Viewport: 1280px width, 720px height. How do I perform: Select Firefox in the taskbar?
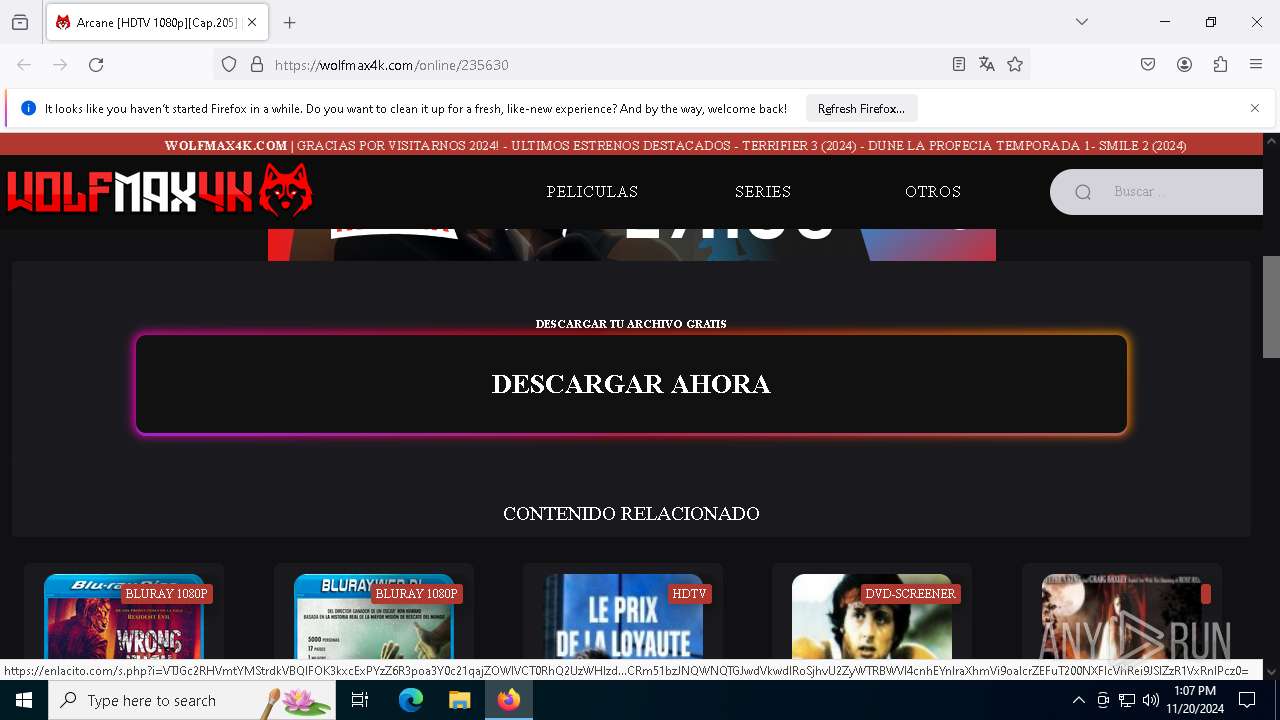point(509,700)
